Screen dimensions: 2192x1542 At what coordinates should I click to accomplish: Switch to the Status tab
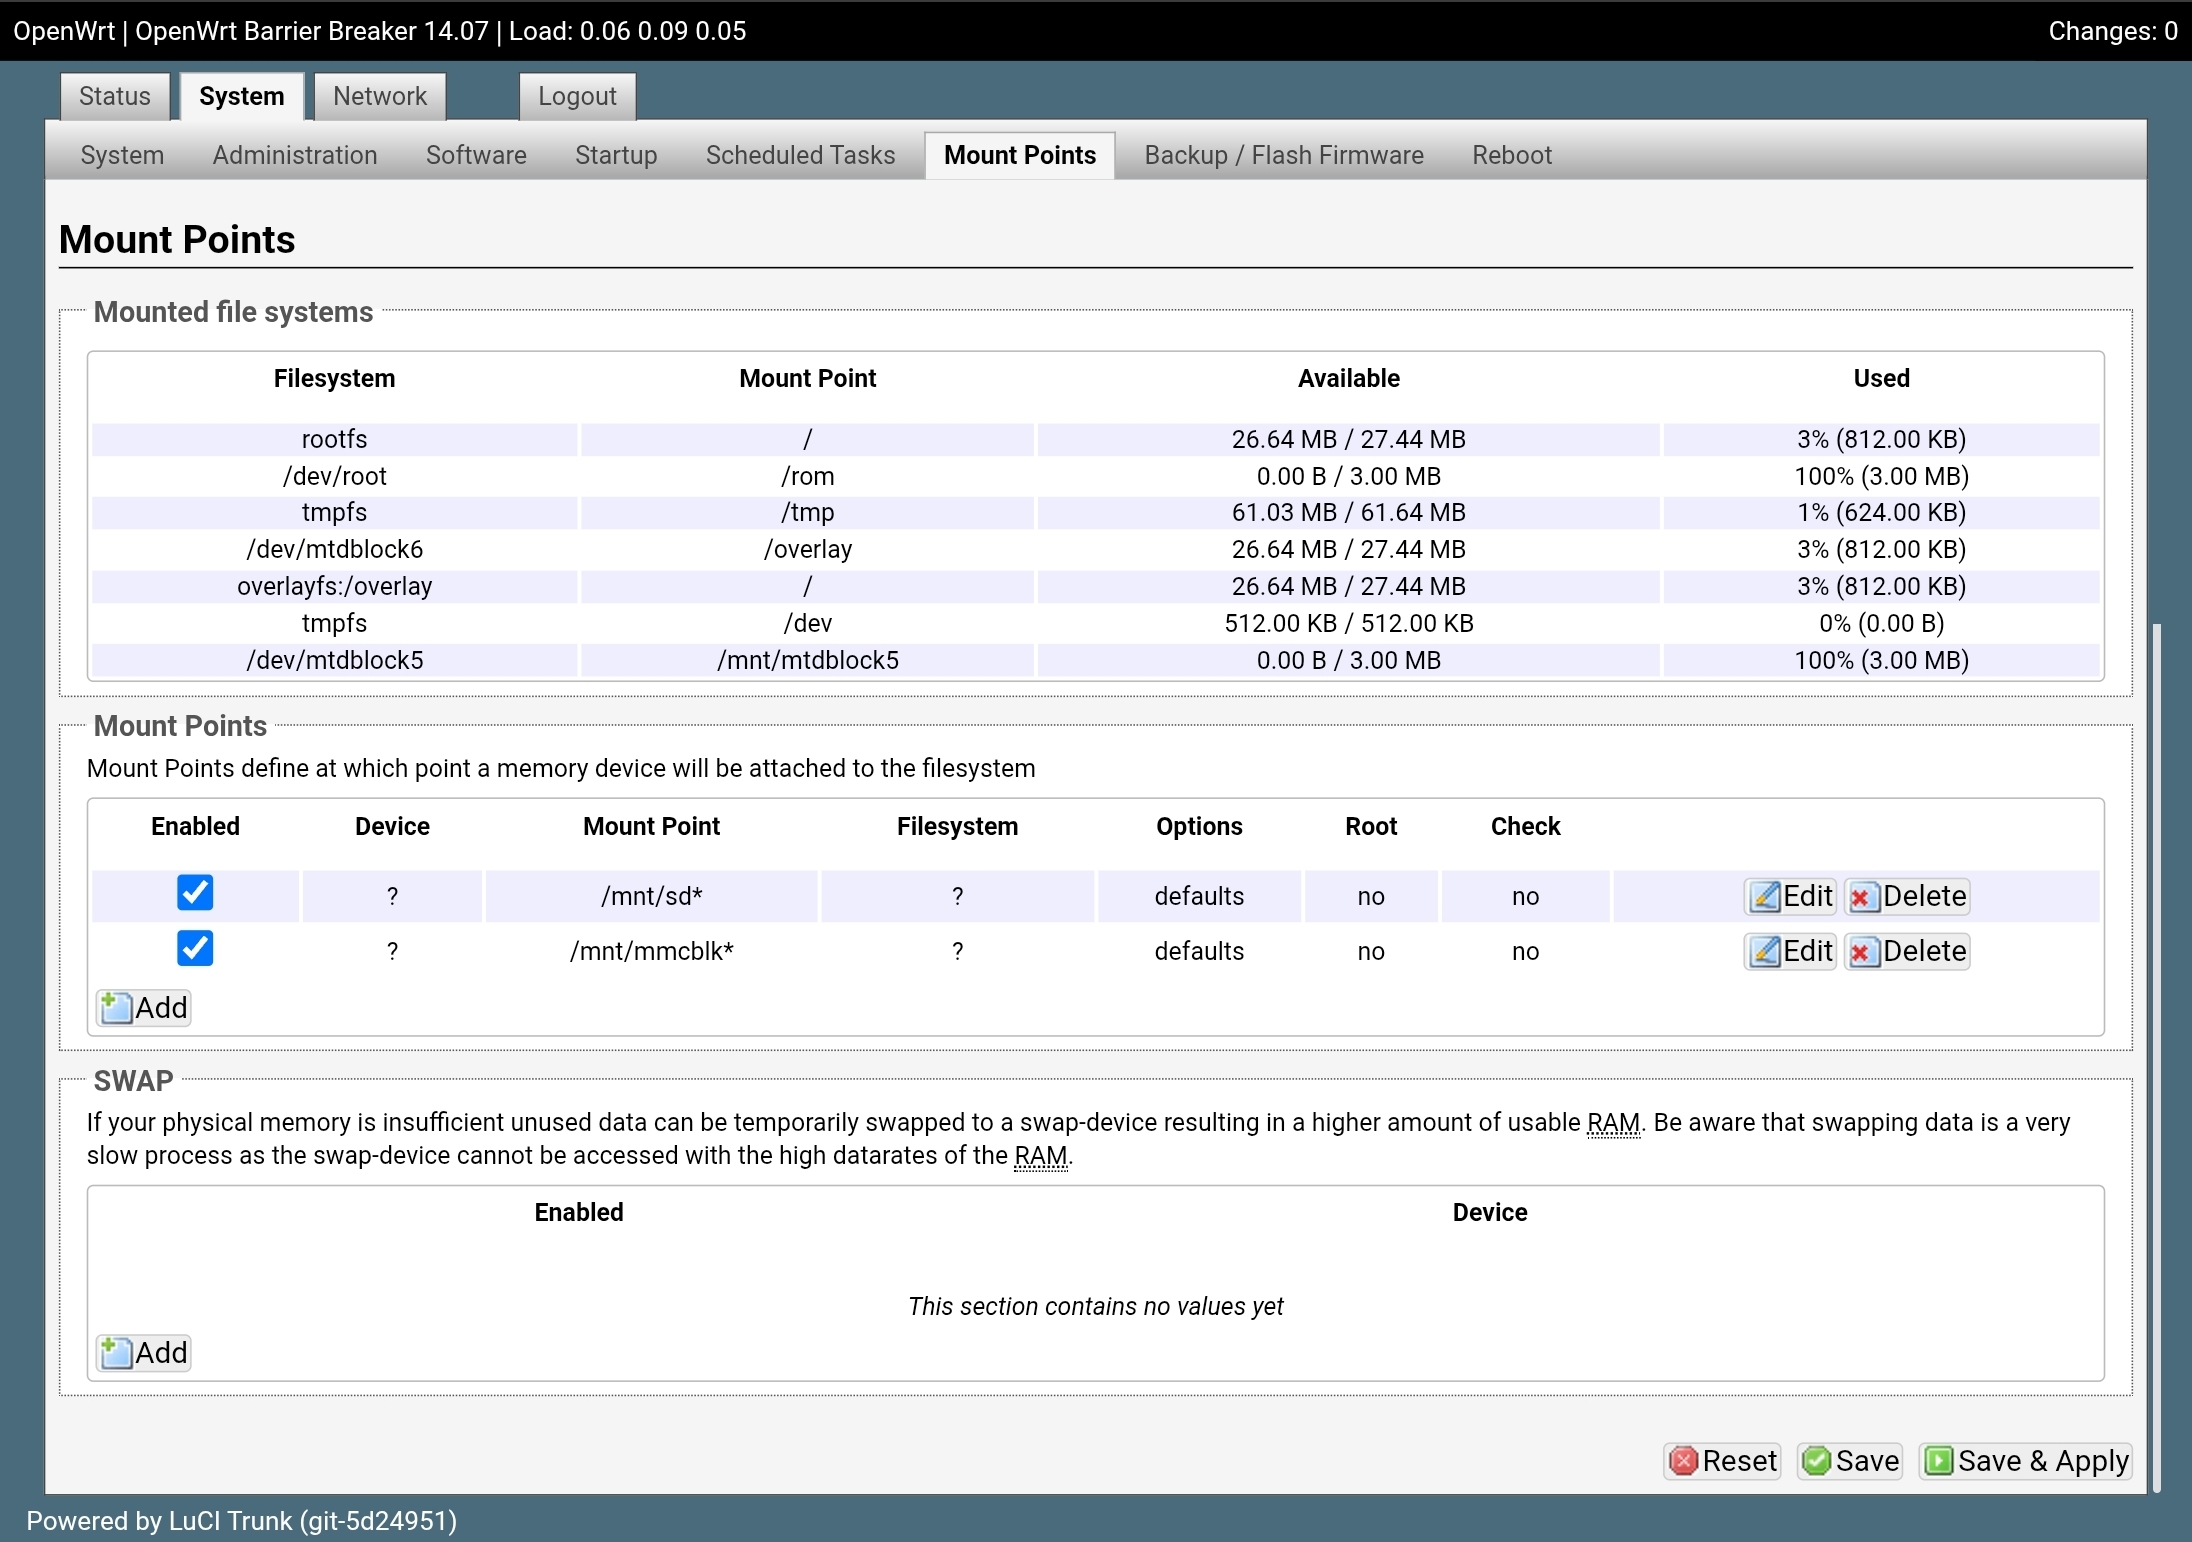[x=115, y=96]
